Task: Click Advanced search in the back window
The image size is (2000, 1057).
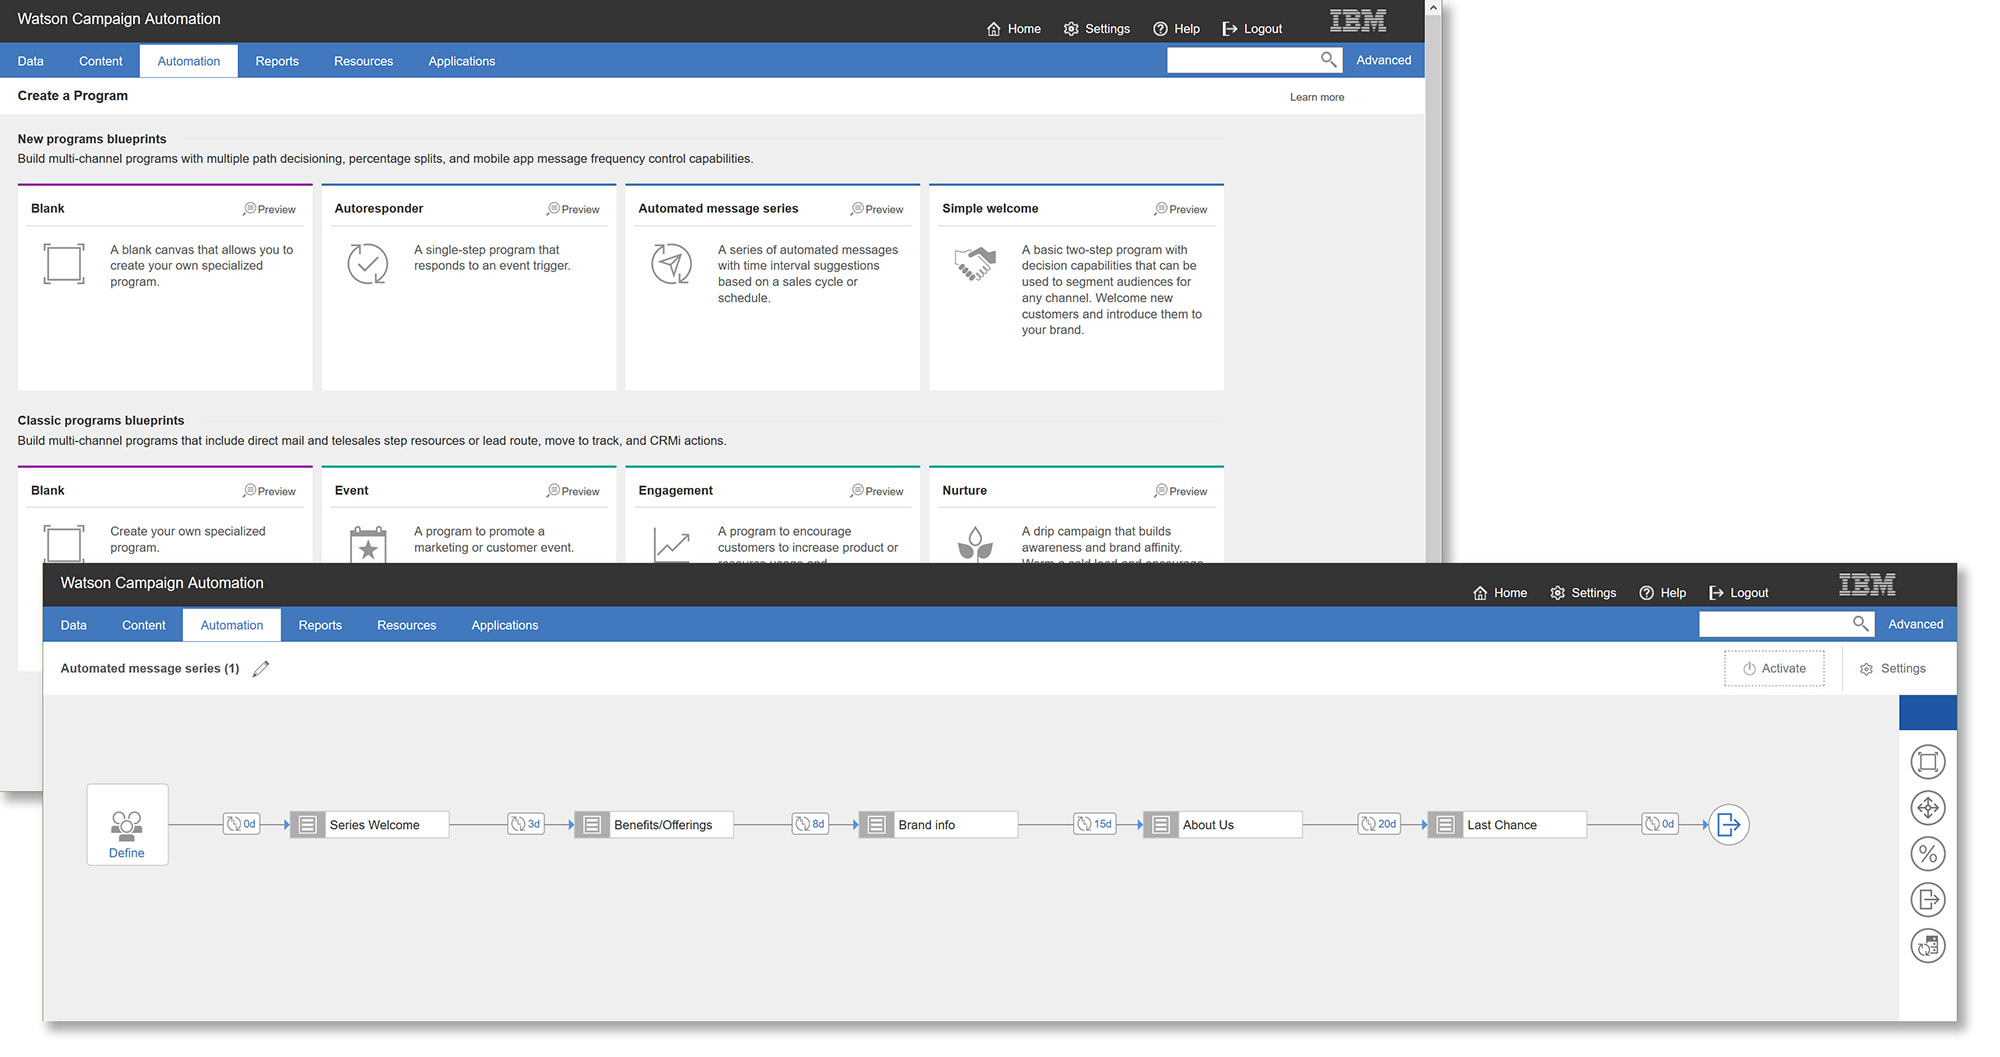Action: pos(1384,60)
